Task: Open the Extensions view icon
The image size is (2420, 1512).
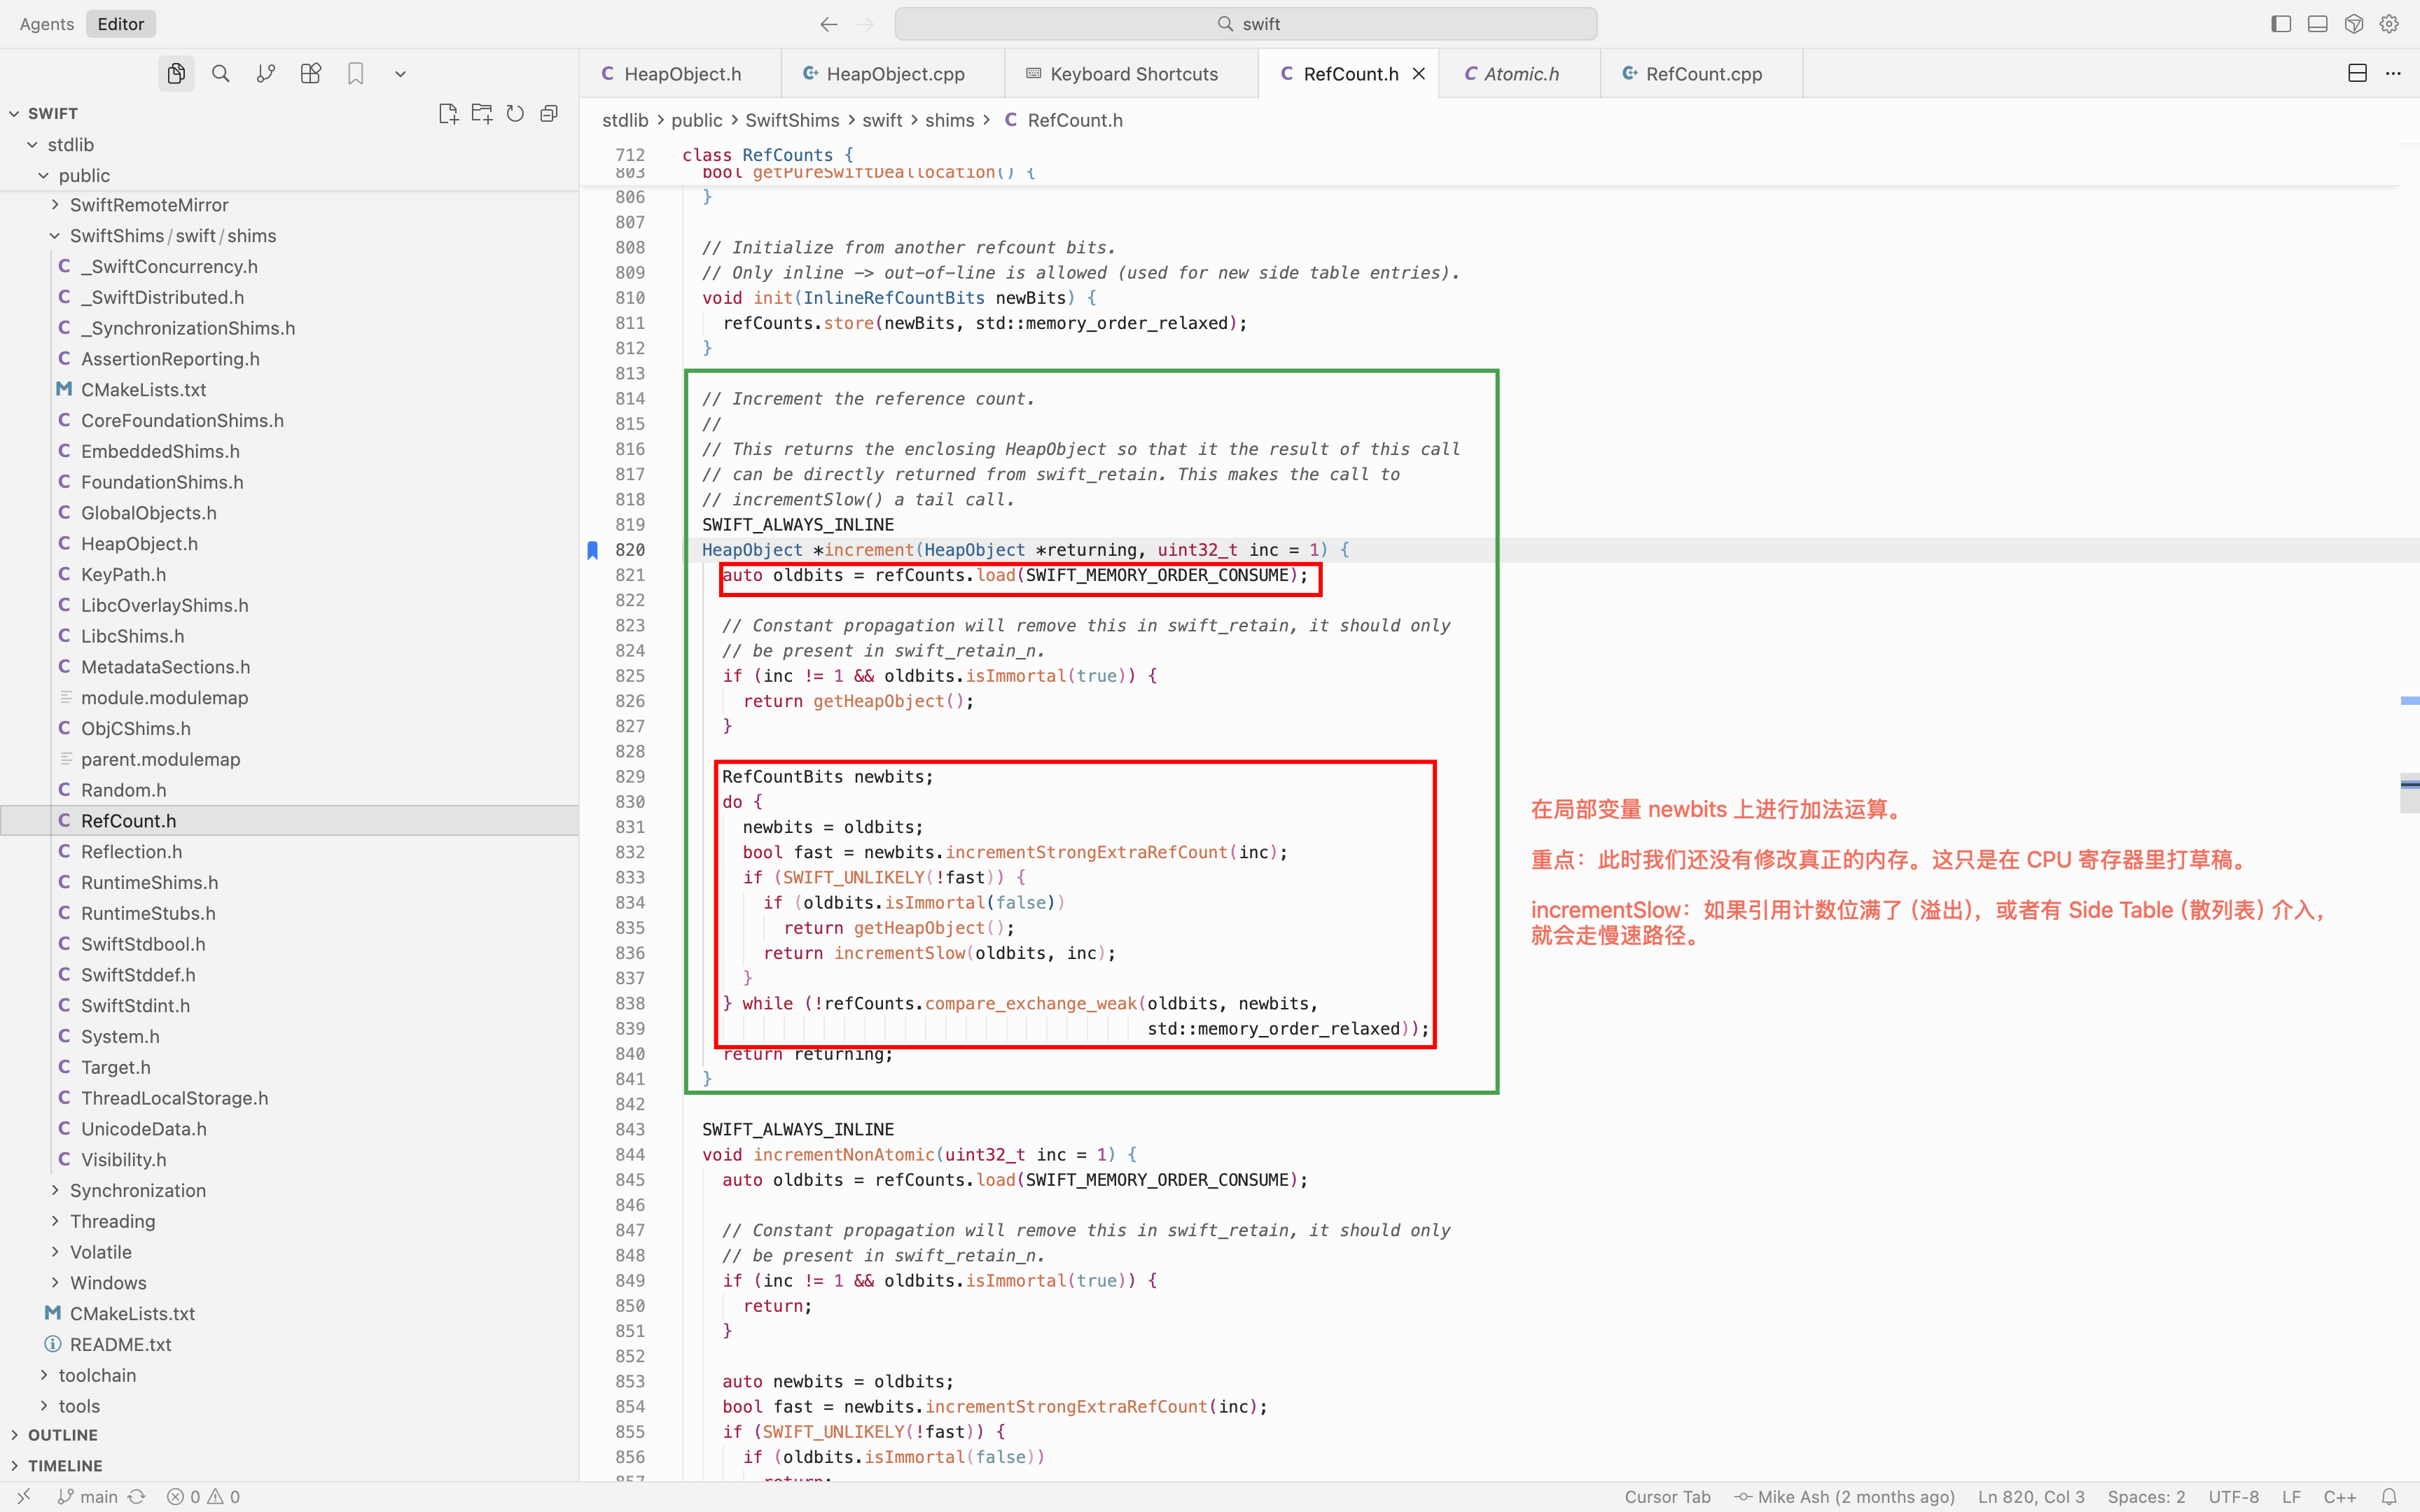Action: pyautogui.click(x=311, y=73)
